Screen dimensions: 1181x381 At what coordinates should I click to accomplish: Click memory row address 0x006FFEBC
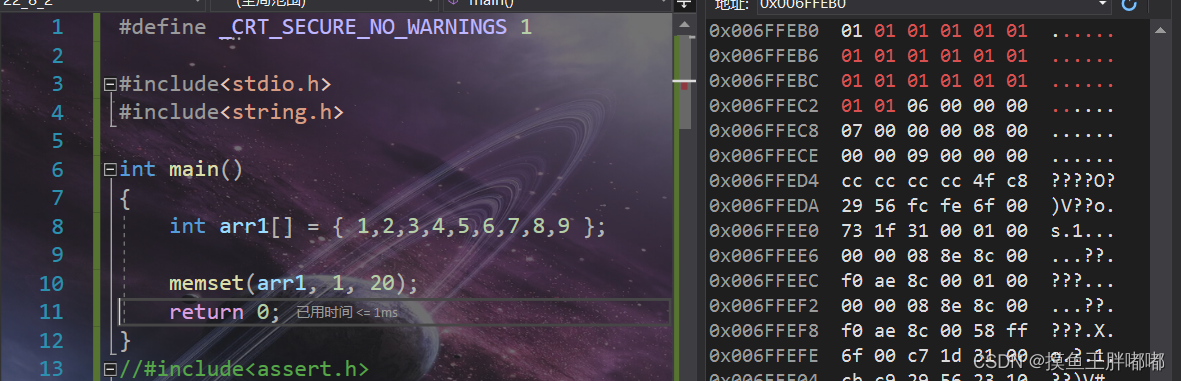coord(764,81)
